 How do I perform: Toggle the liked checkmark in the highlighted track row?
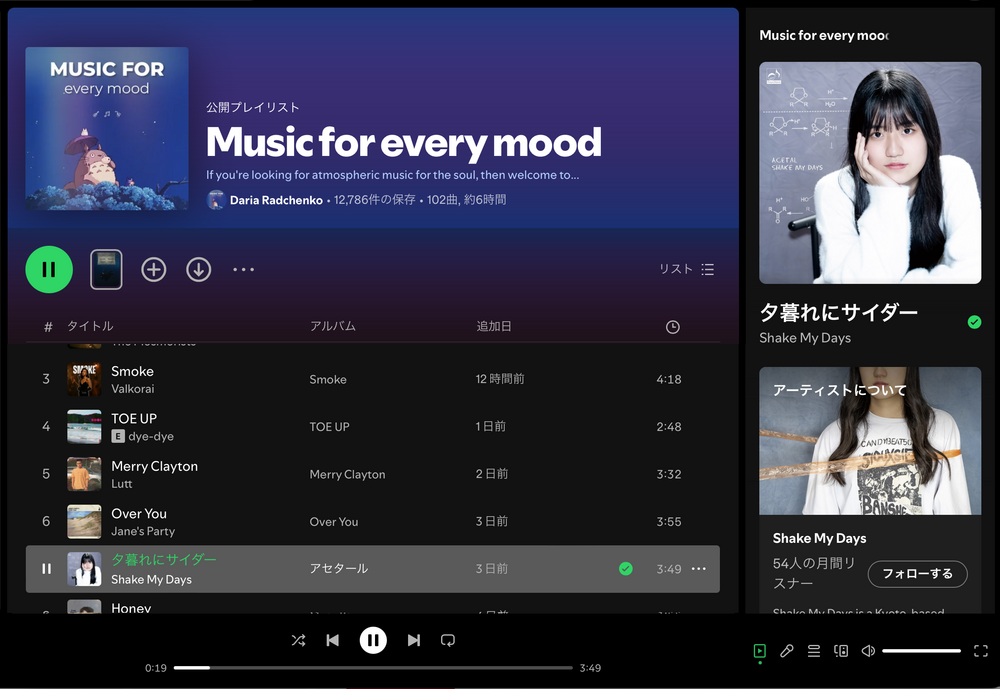click(626, 568)
